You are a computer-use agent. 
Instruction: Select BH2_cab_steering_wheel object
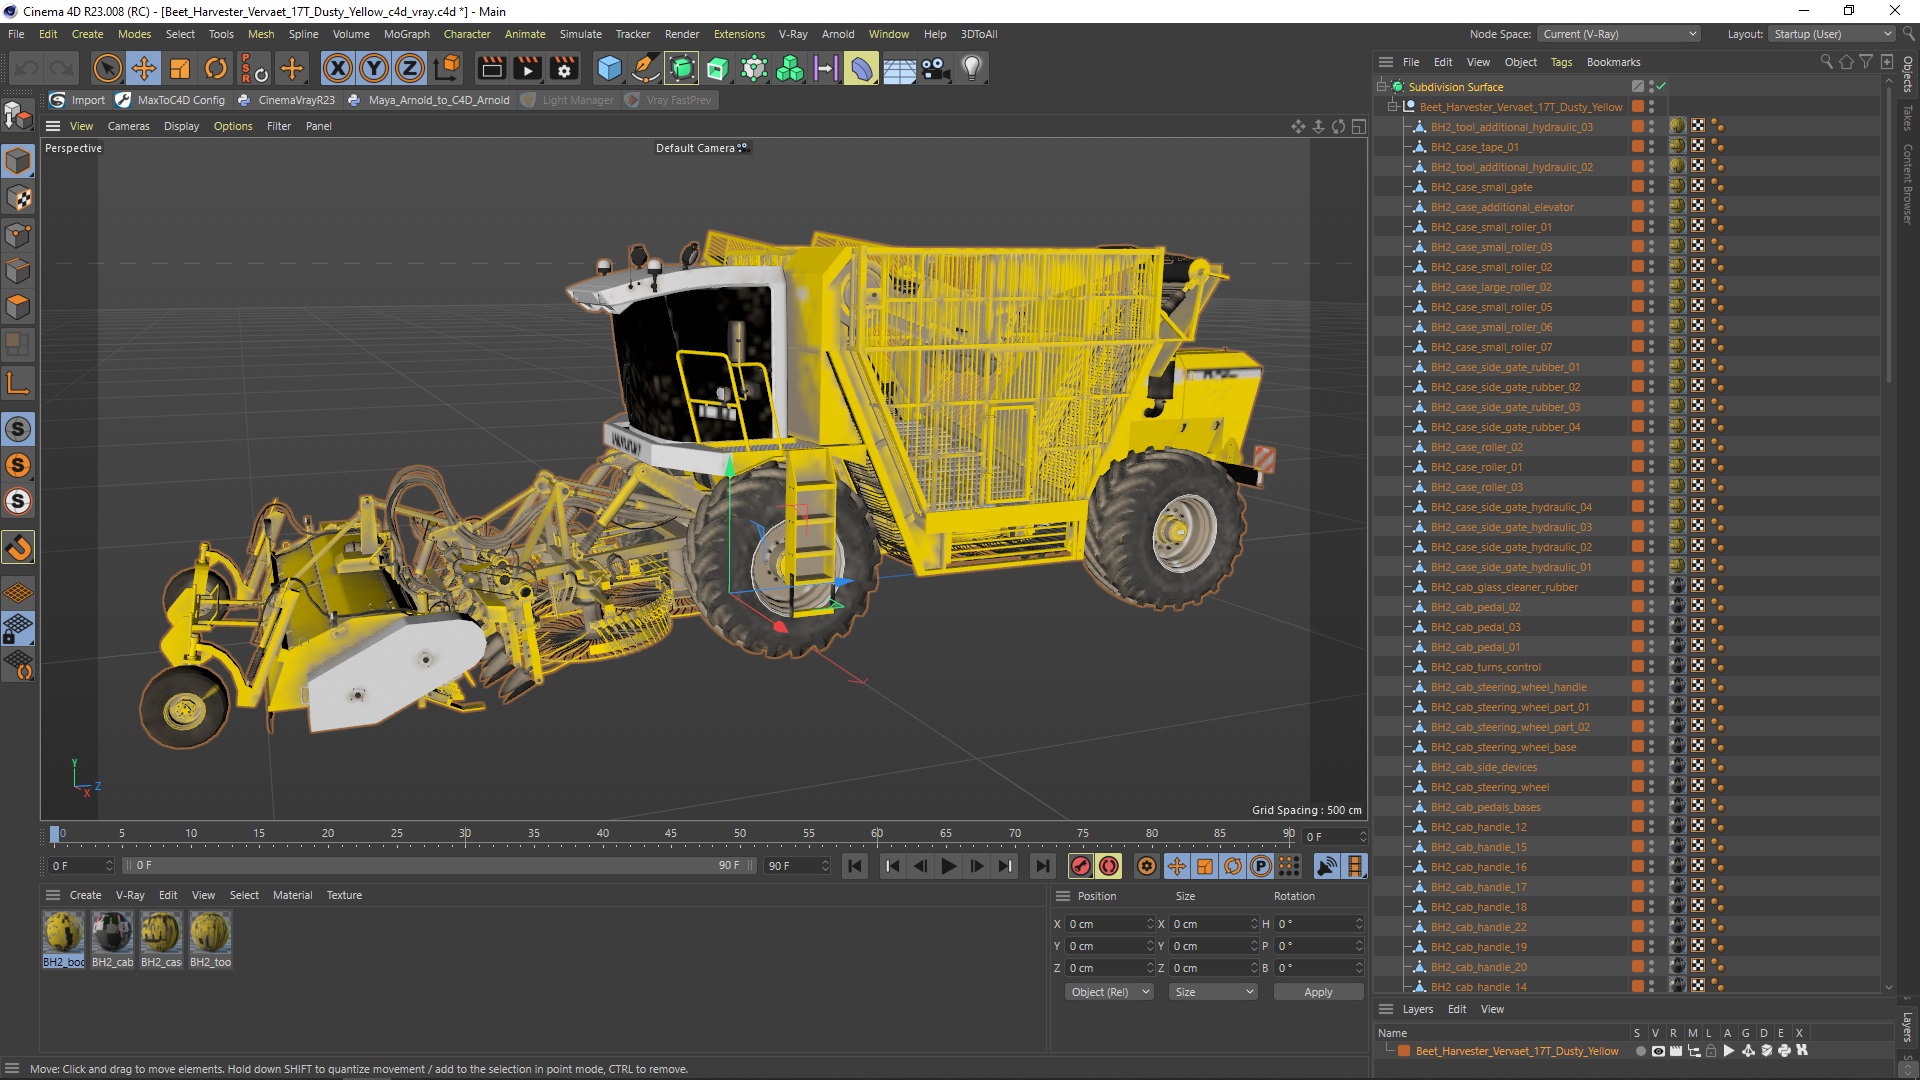pos(1489,787)
